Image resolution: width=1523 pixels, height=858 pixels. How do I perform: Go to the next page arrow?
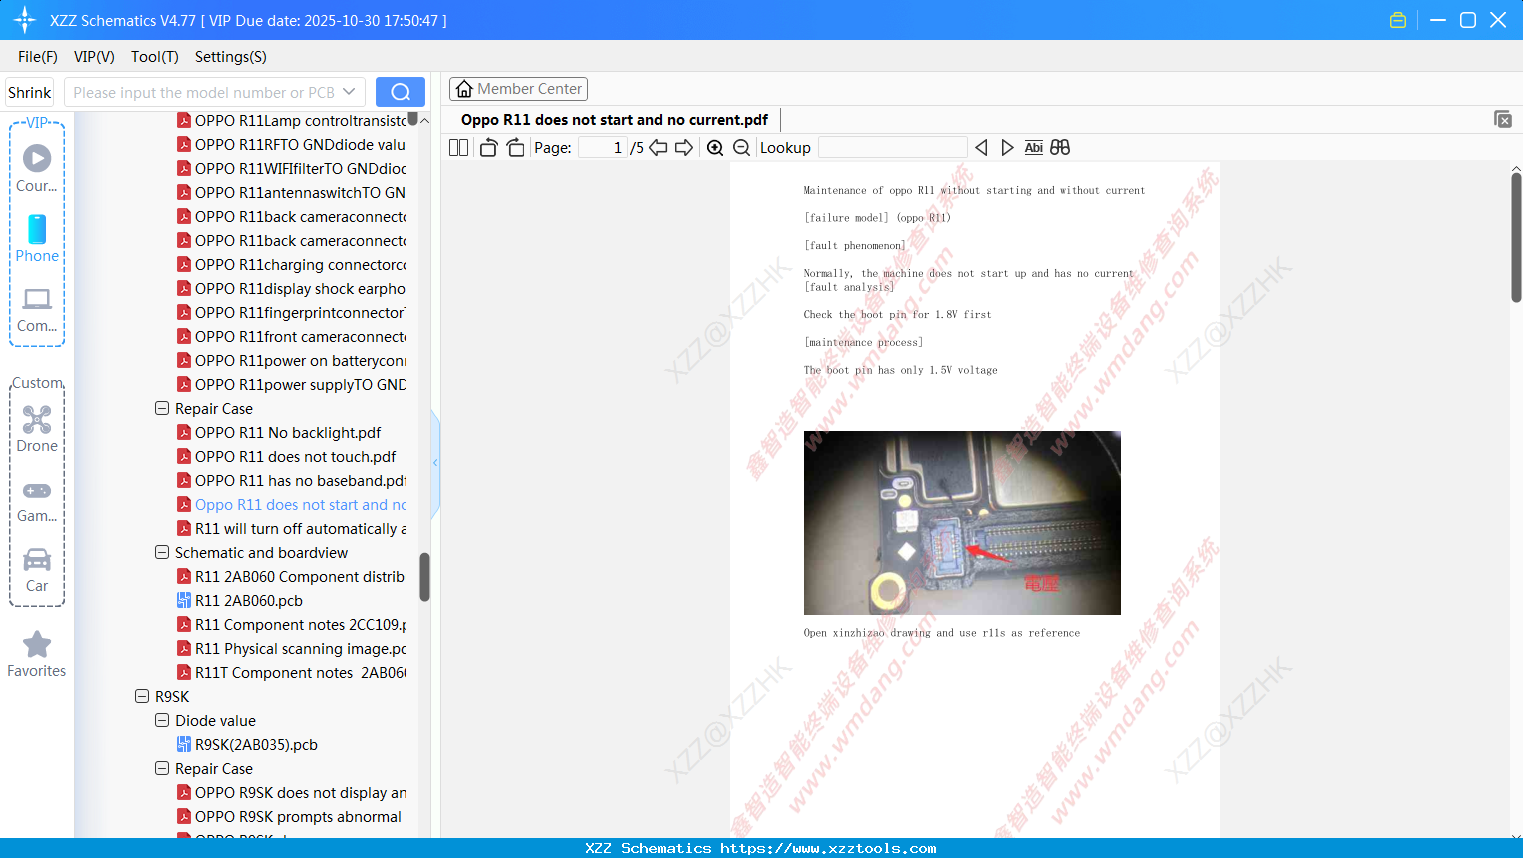[x=684, y=148]
